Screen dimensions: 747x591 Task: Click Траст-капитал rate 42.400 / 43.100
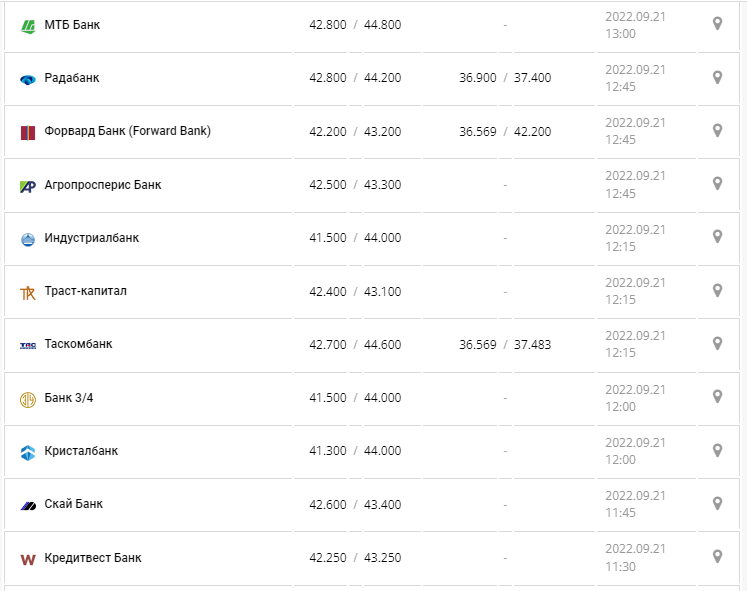(x=355, y=291)
